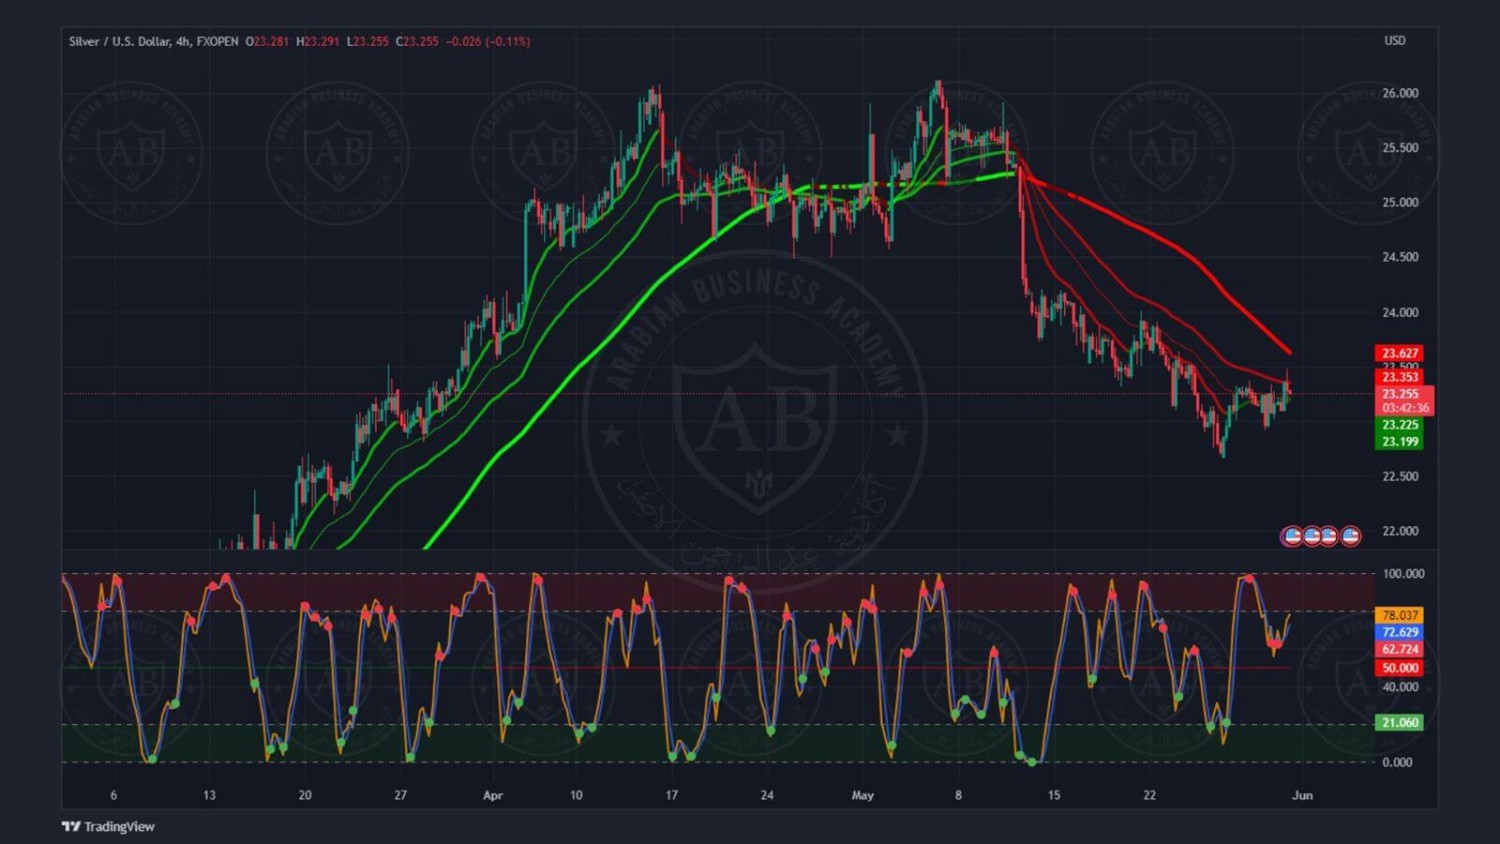
Task: Click the 25.500 price axis label
Action: pyautogui.click(x=1400, y=148)
